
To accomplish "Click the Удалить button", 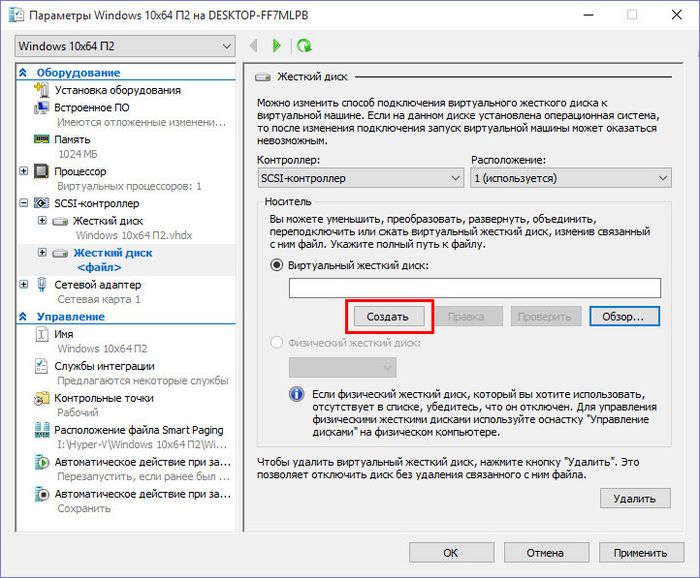I will coord(635,498).
